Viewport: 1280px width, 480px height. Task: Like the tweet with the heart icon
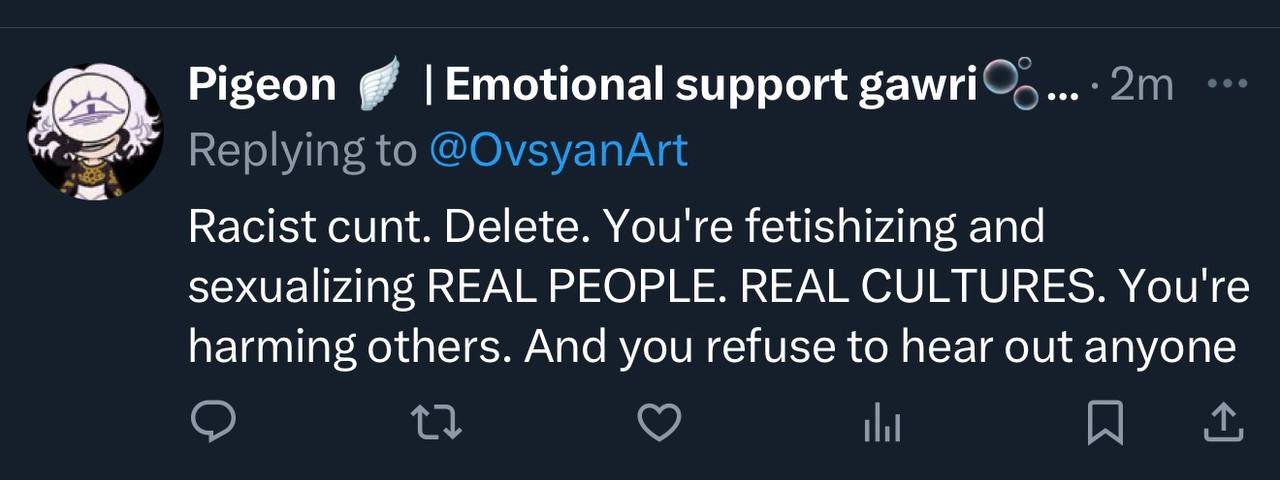[x=659, y=424]
